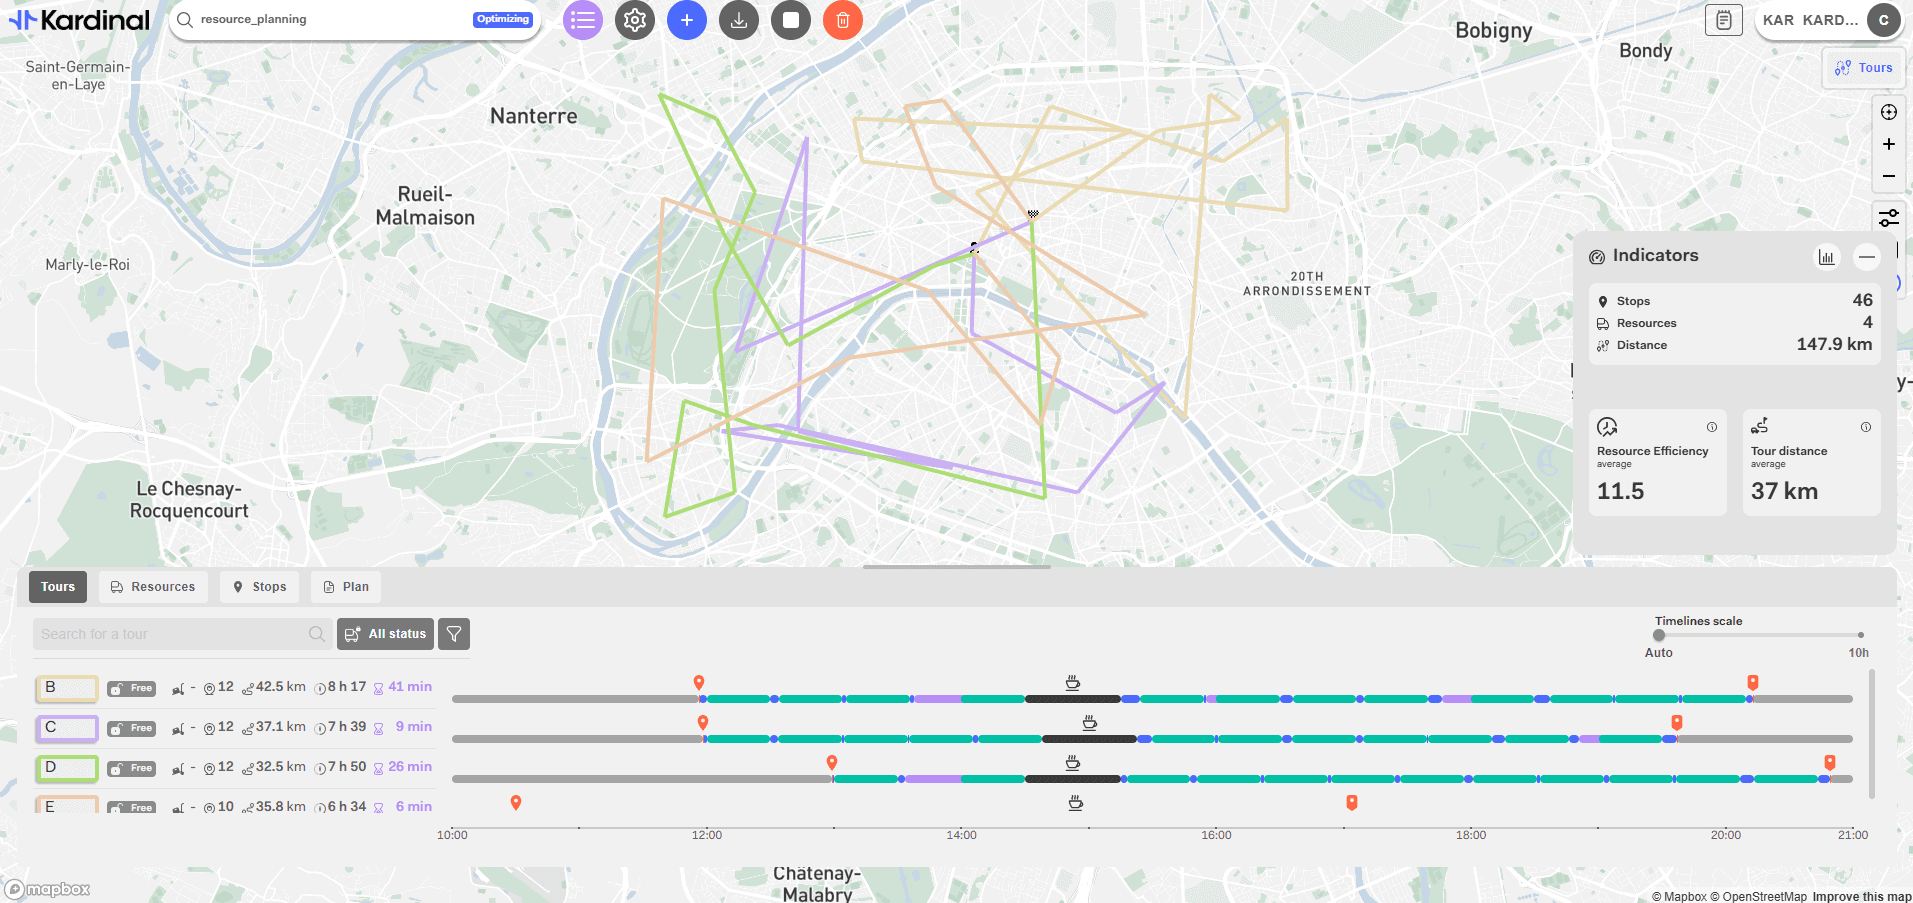Open the notes clipboard icon
1913x903 pixels.
(1723, 20)
